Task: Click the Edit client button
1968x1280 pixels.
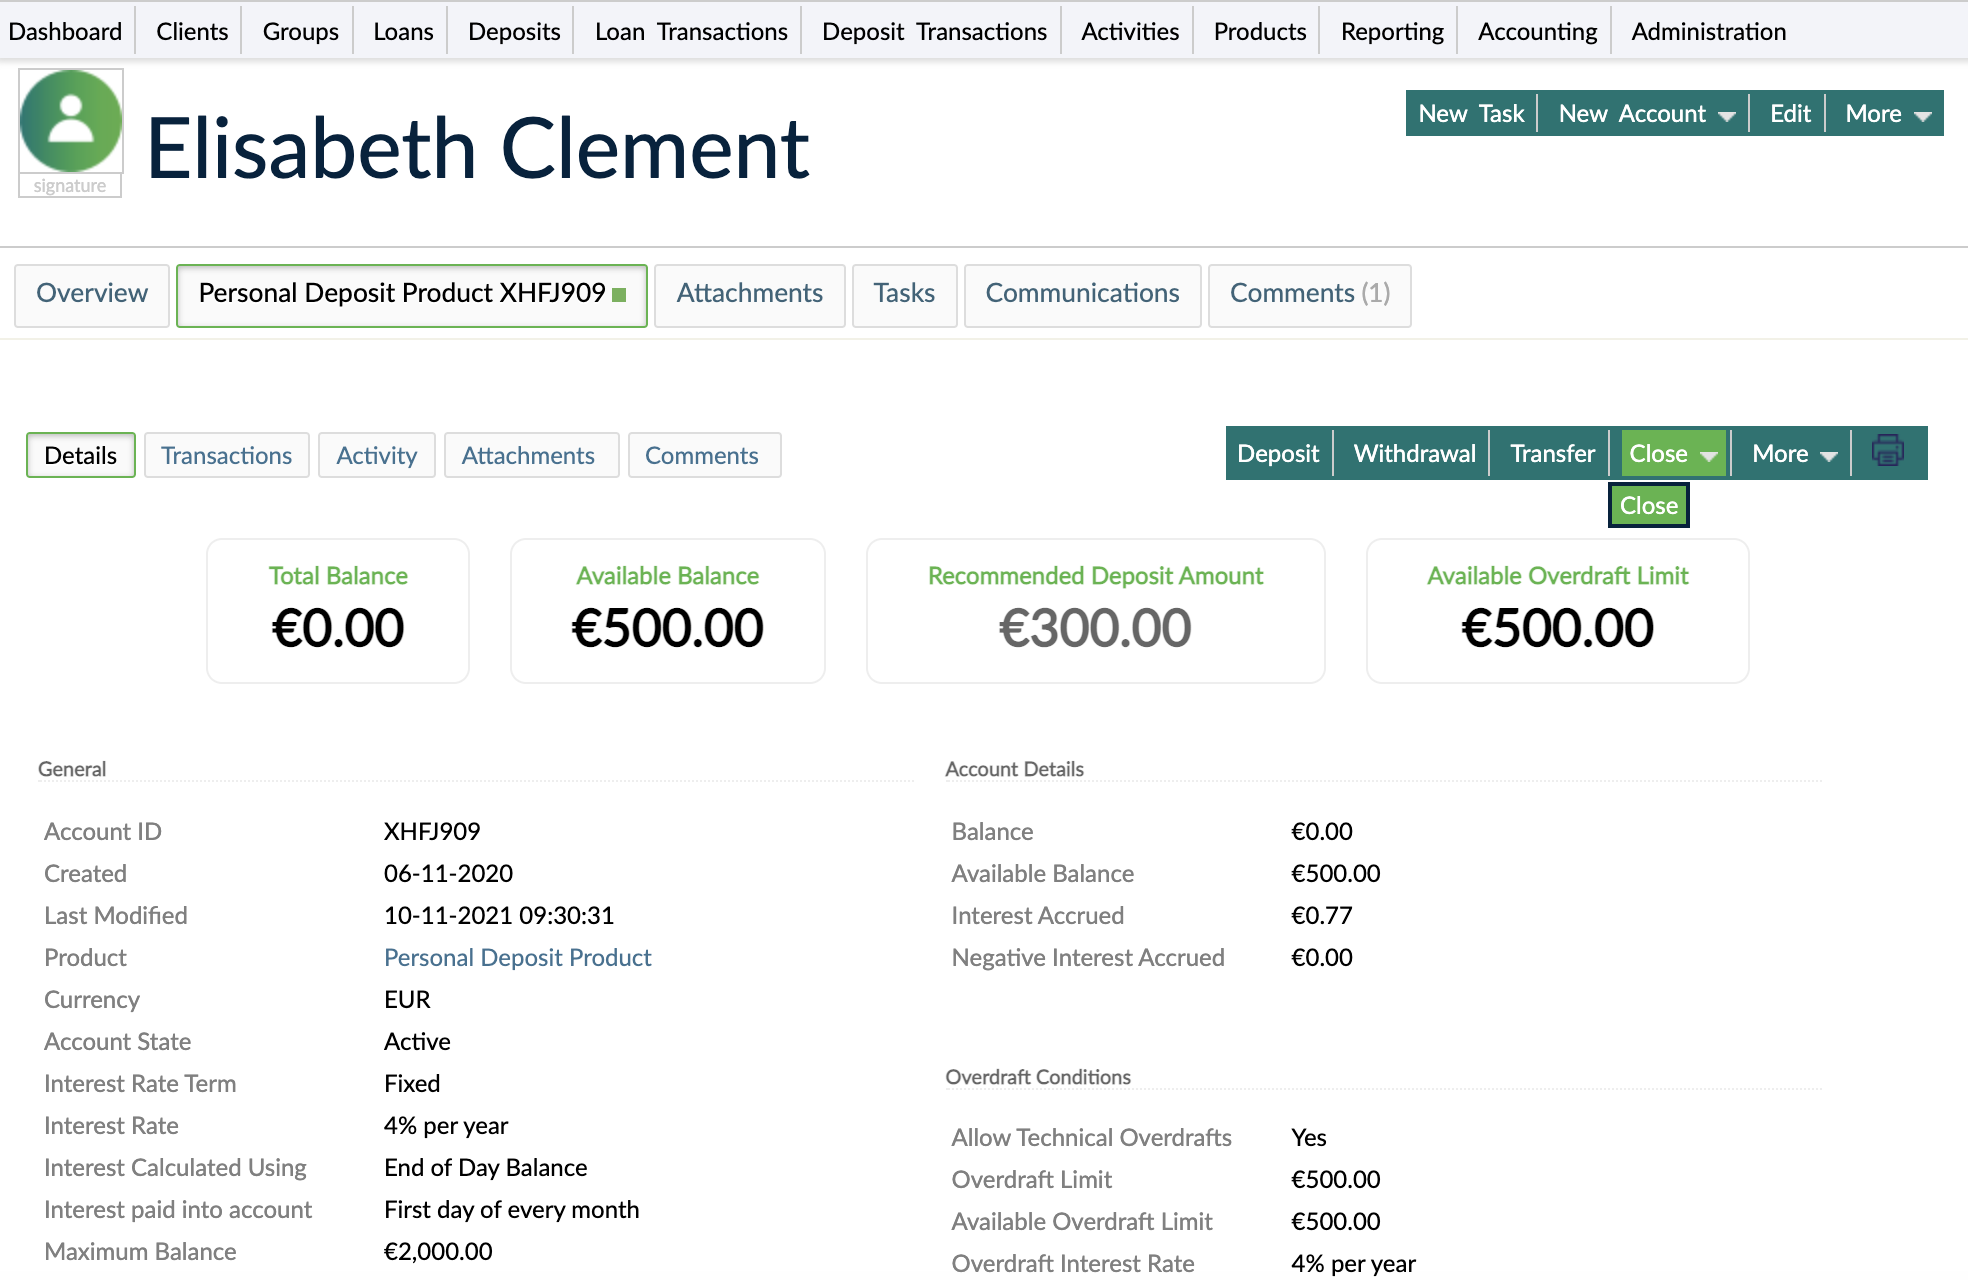Action: pos(1789,114)
